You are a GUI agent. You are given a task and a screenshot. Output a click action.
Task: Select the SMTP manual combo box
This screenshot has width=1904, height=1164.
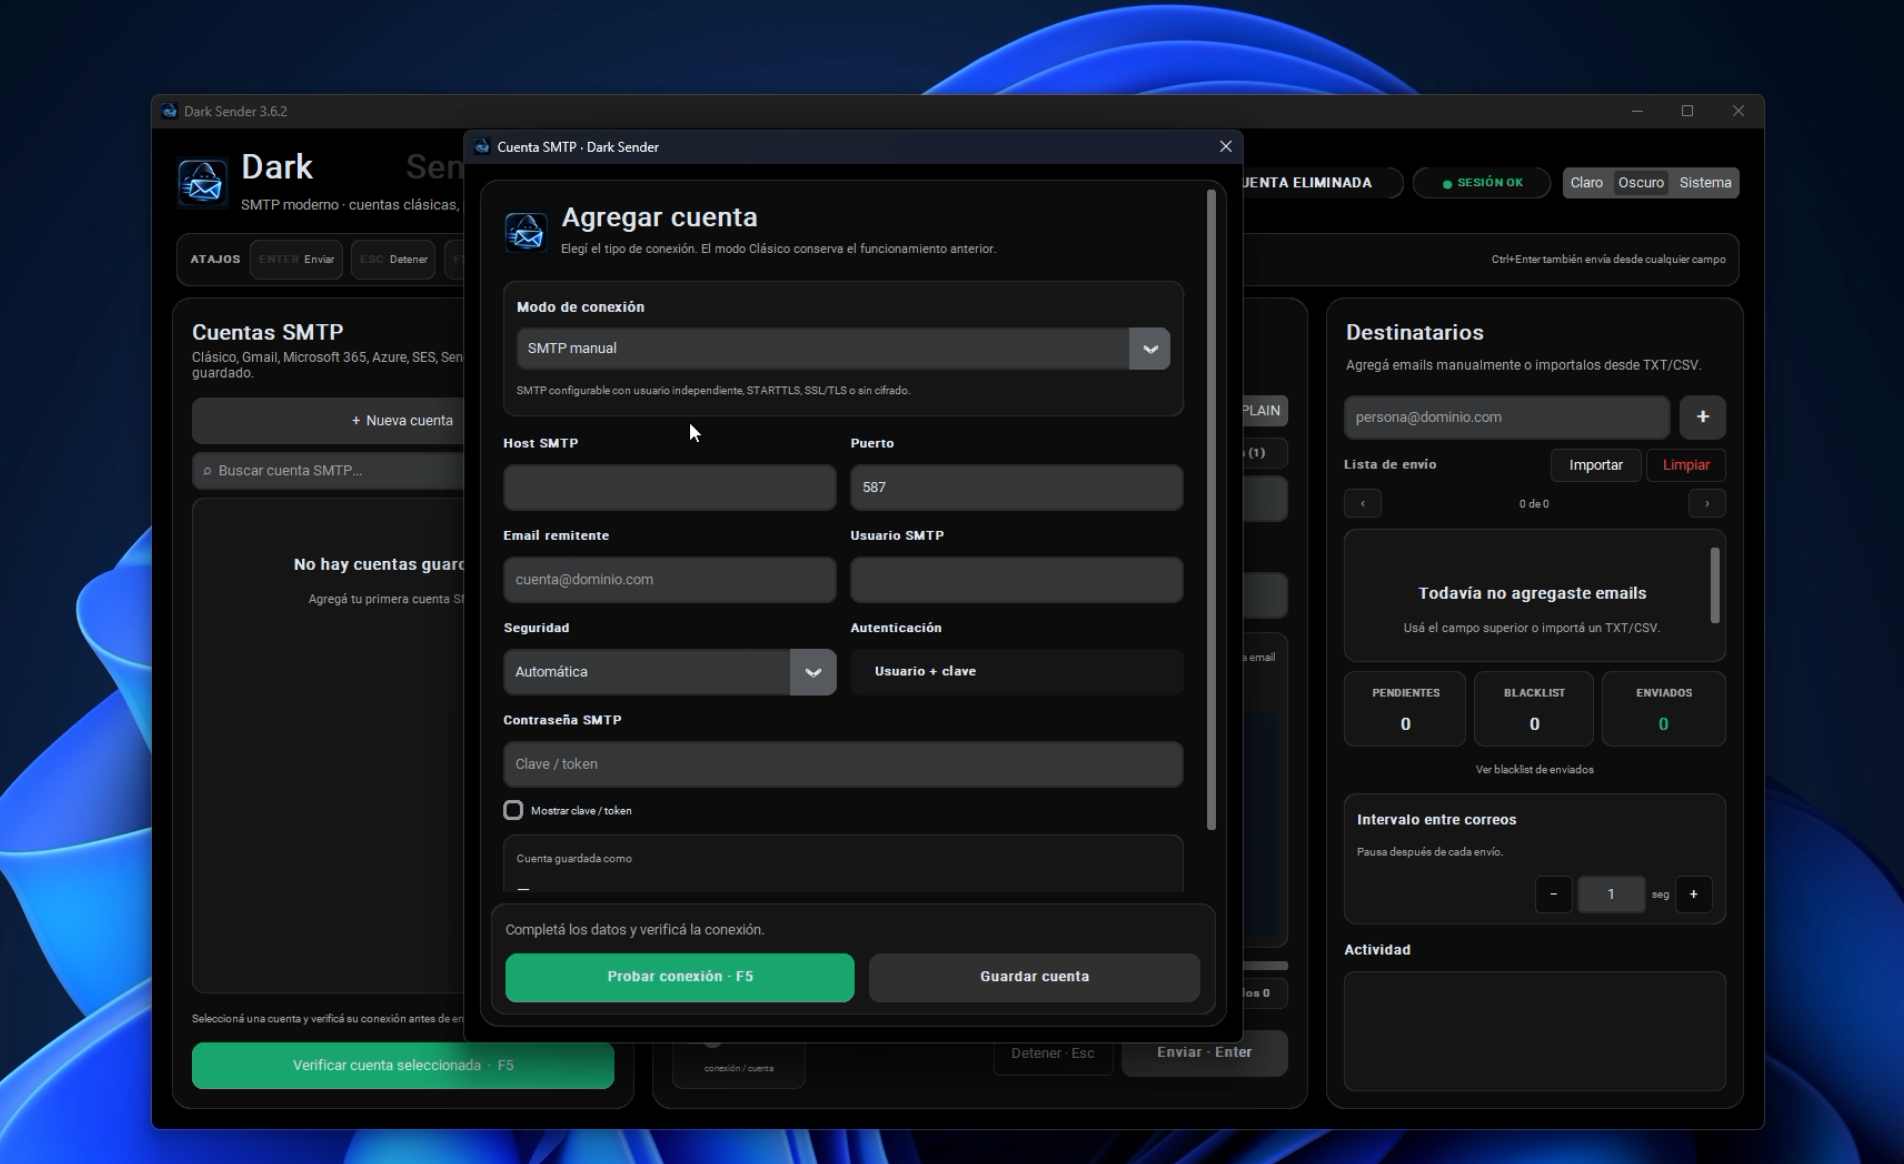pyautogui.click(x=843, y=349)
